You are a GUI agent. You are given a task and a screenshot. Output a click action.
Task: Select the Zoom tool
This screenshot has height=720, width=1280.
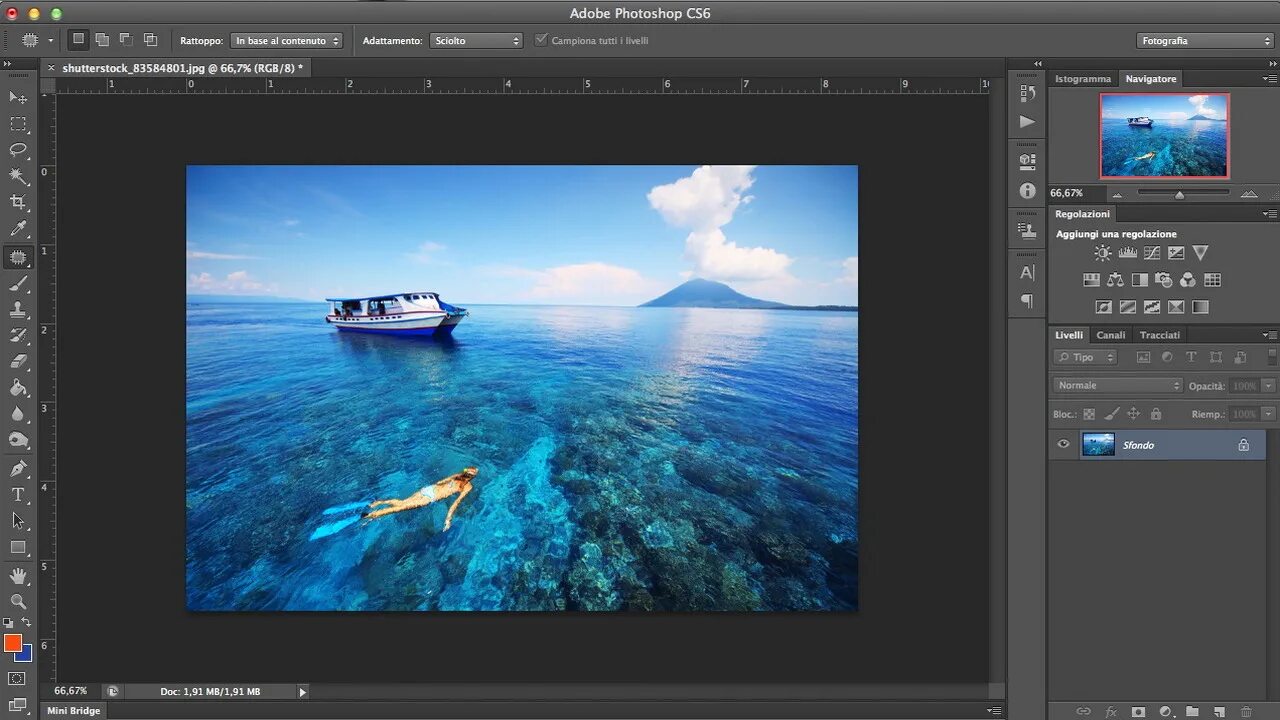18,601
